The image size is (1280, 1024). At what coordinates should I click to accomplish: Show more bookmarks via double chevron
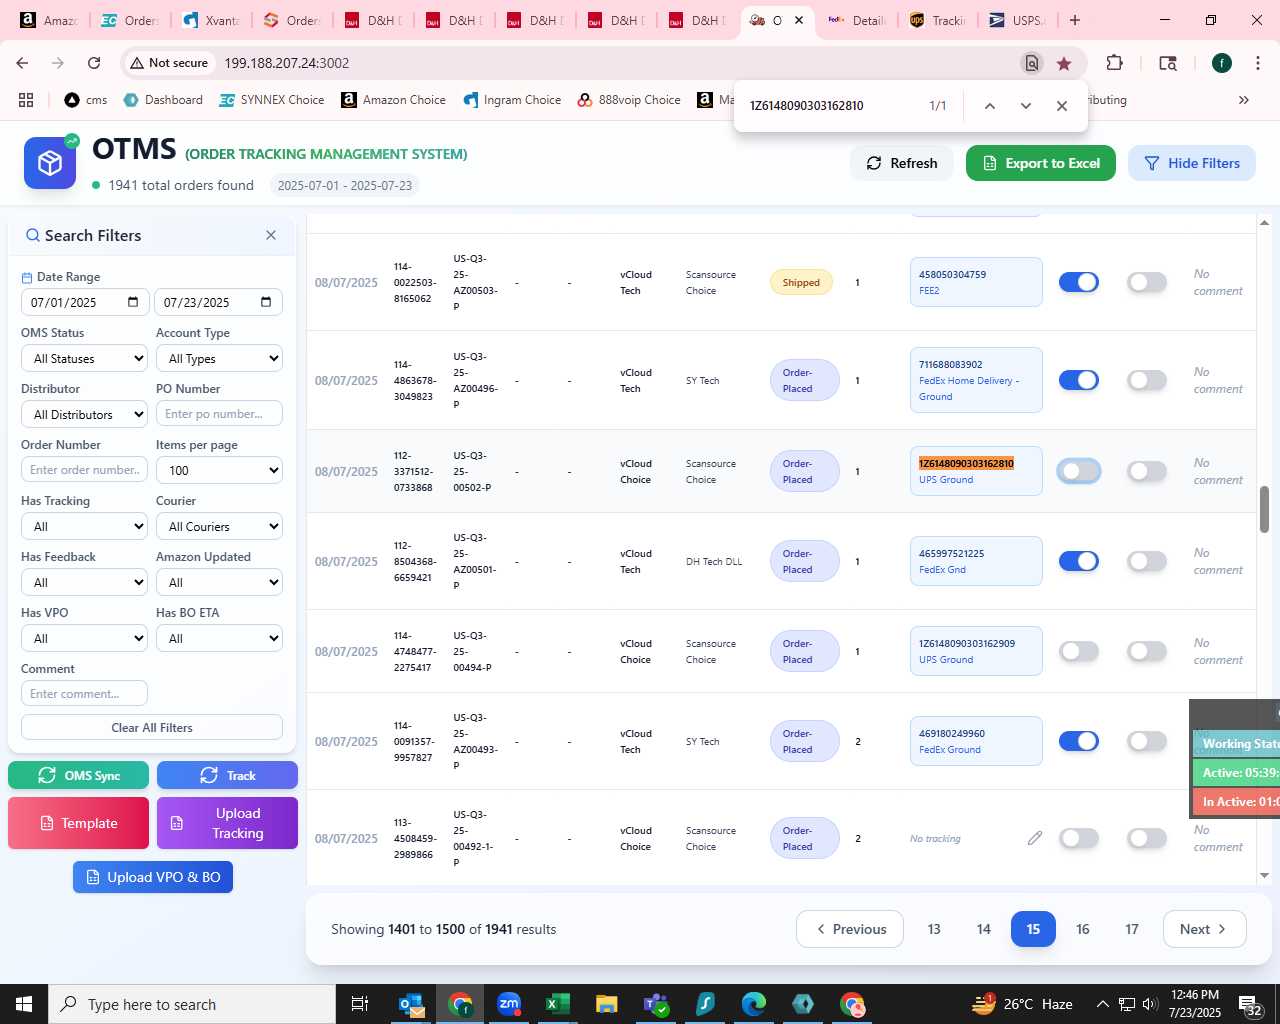coord(1244,100)
